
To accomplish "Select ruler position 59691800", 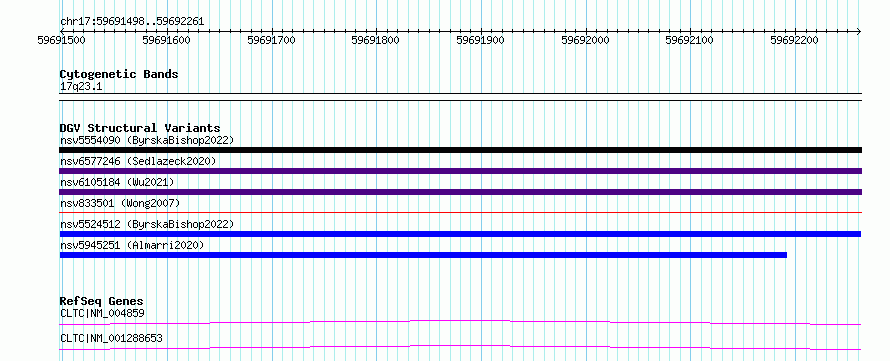I will (x=376, y=40).
